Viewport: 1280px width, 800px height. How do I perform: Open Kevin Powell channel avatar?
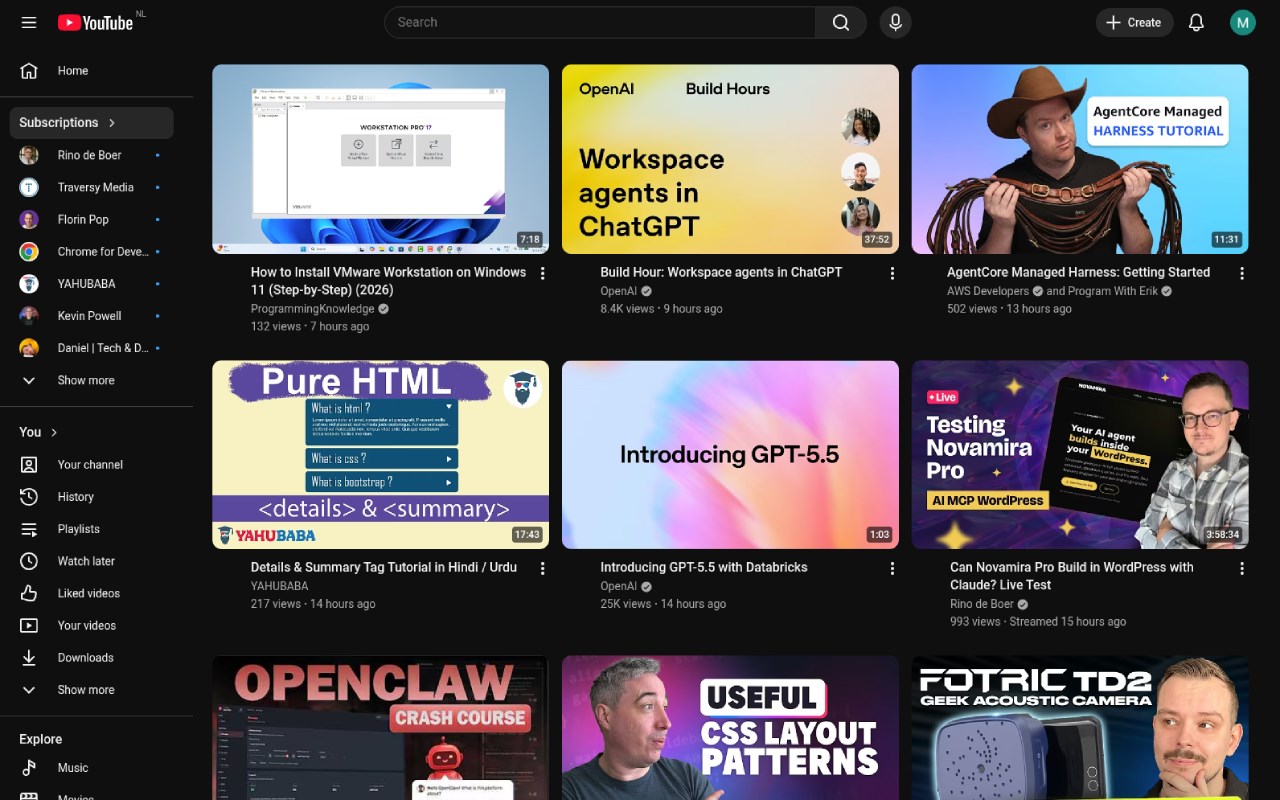29,316
